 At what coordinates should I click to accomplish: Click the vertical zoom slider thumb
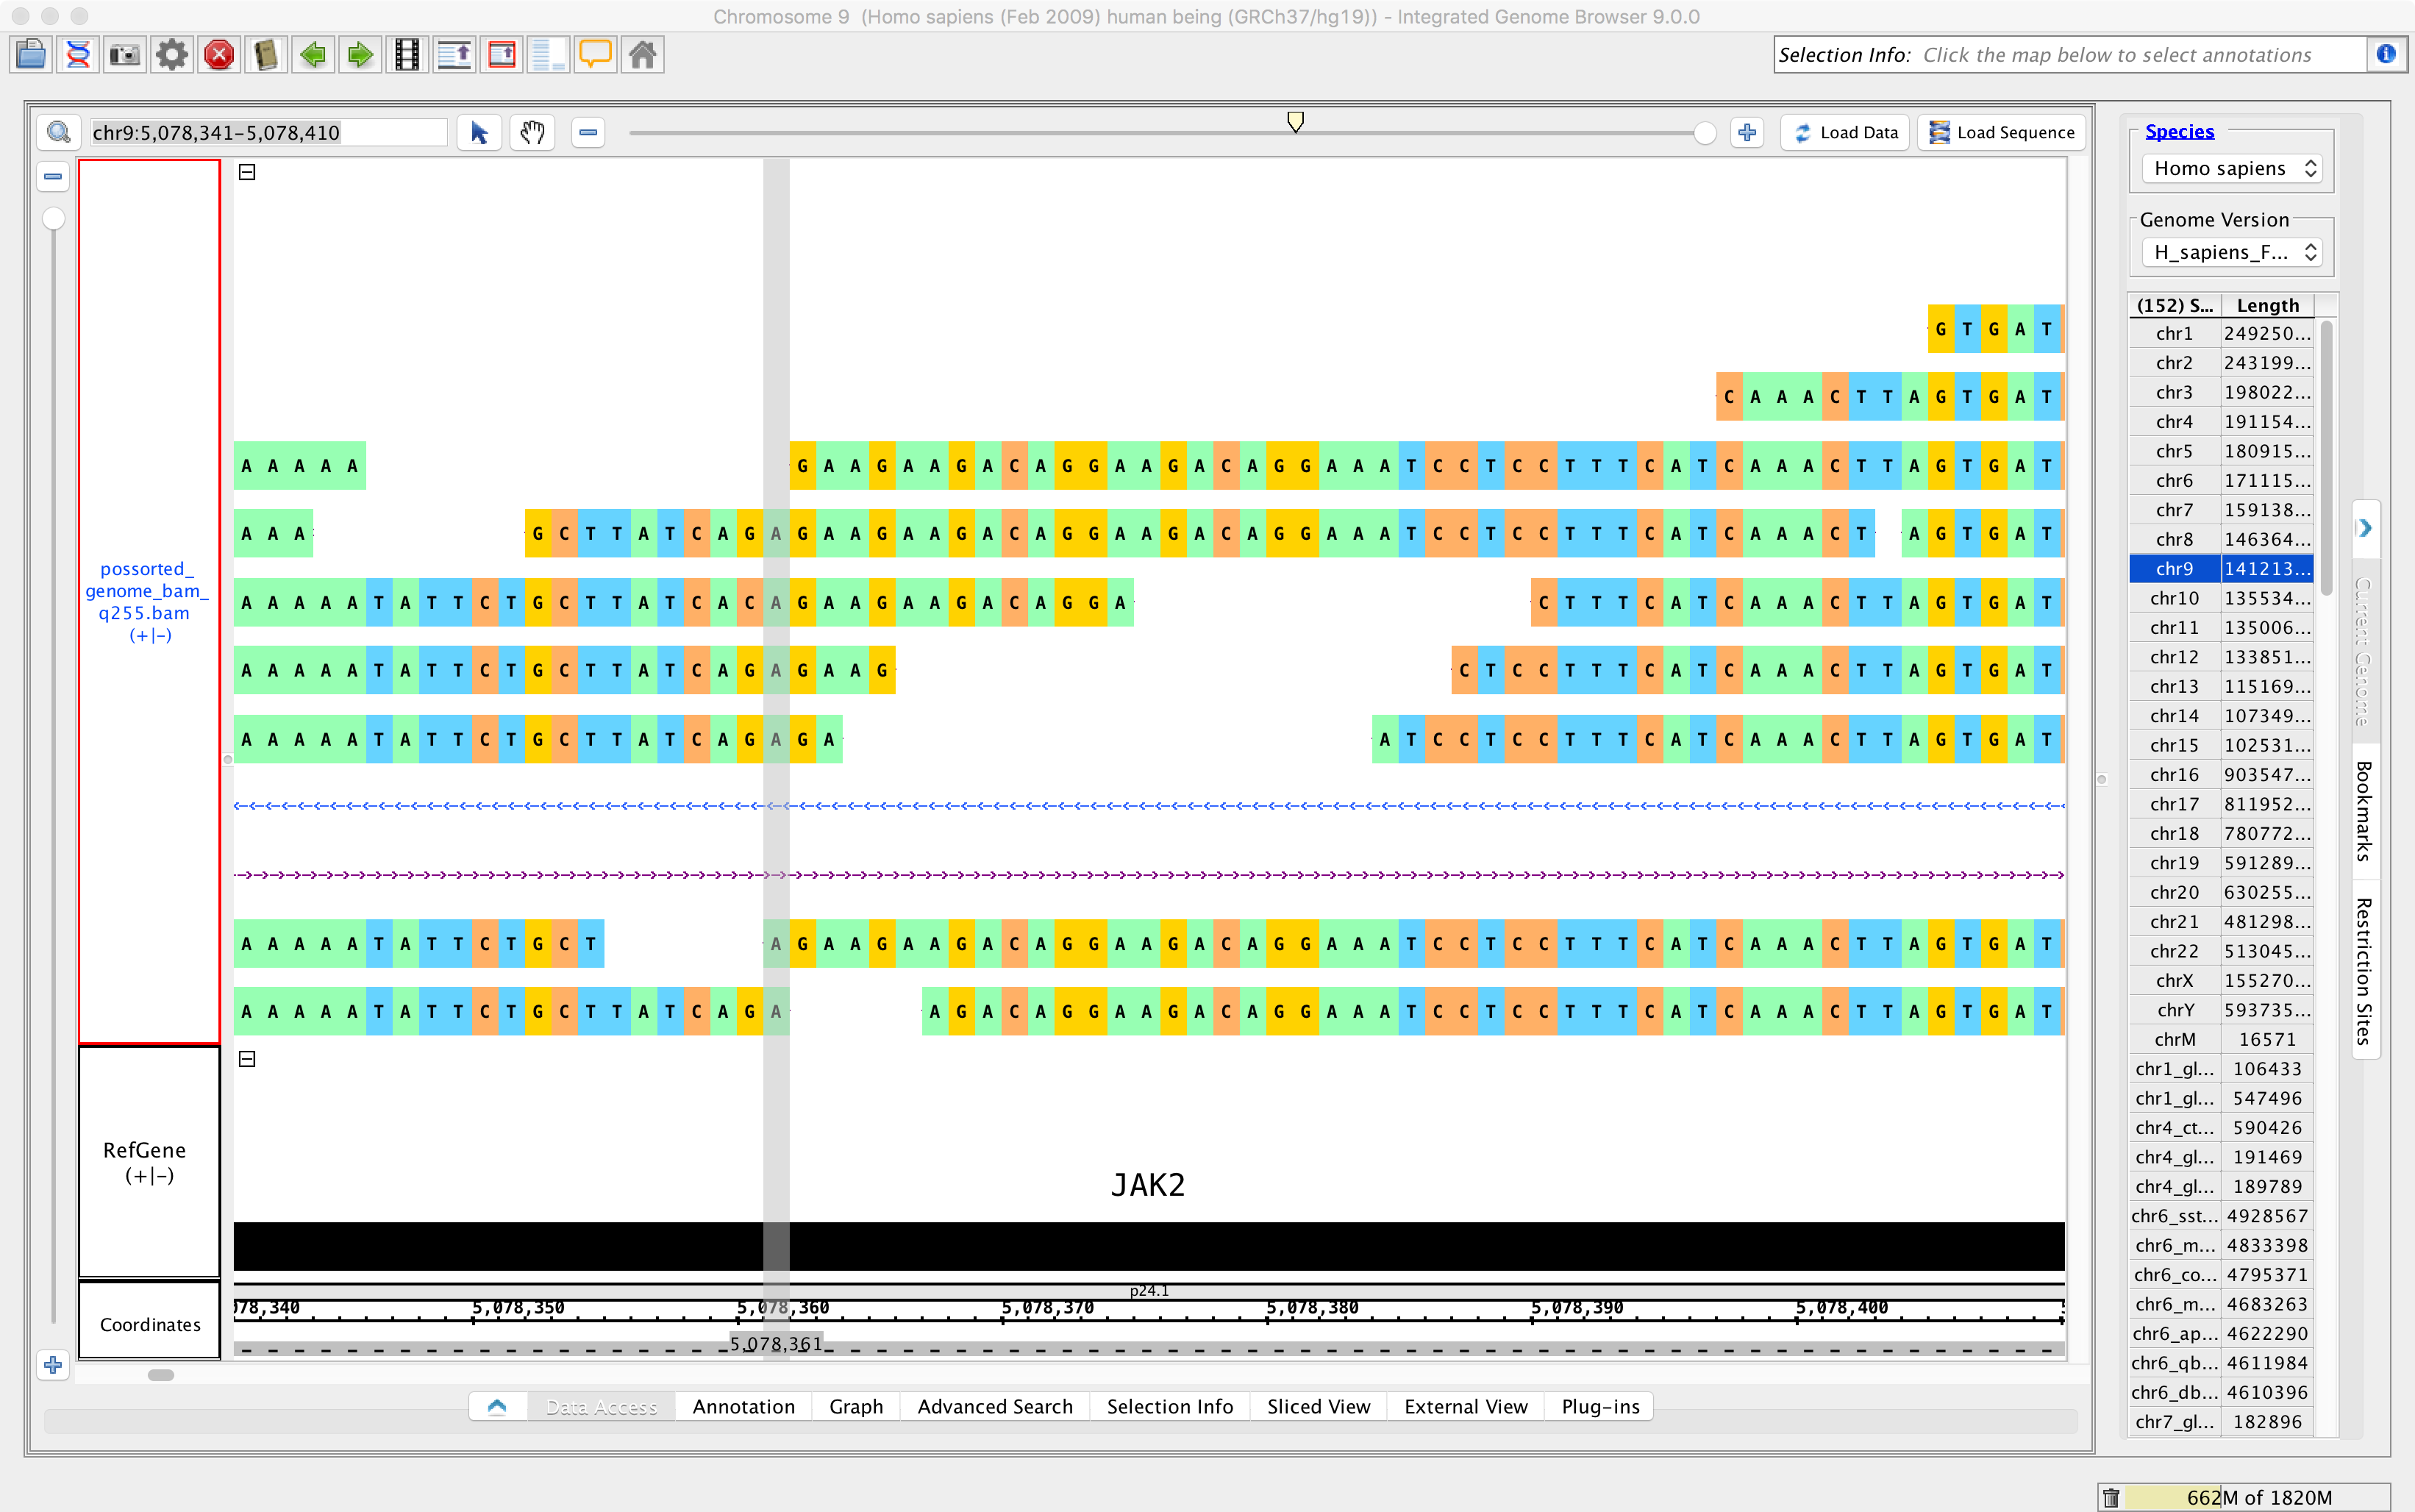[x=53, y=218]
